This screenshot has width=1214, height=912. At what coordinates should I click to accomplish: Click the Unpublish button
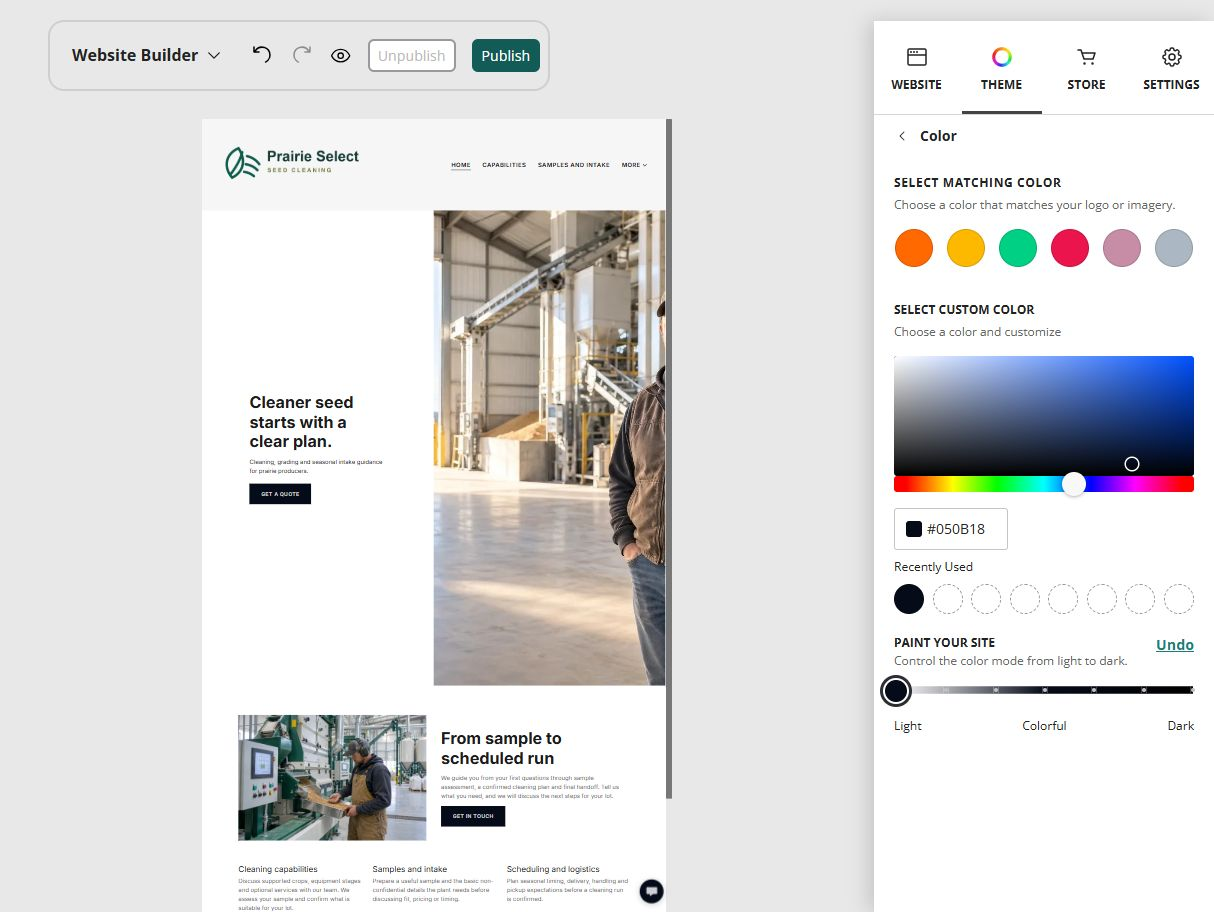point(412,56)
